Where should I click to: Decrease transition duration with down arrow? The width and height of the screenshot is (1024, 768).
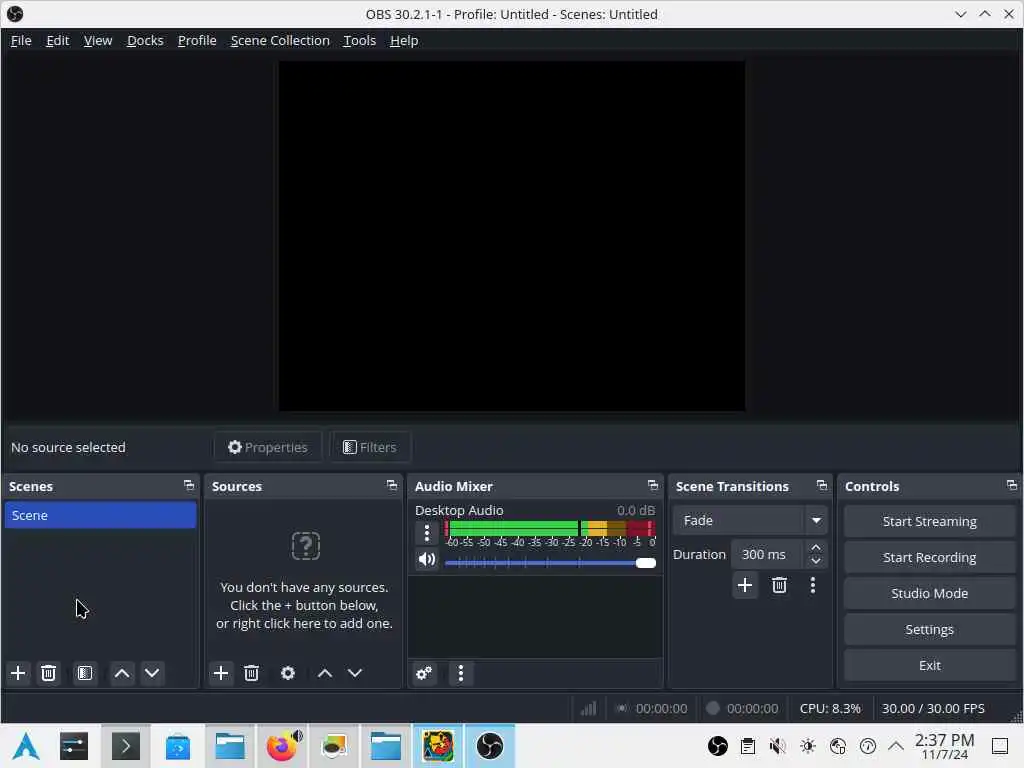[x=816, y=561]
